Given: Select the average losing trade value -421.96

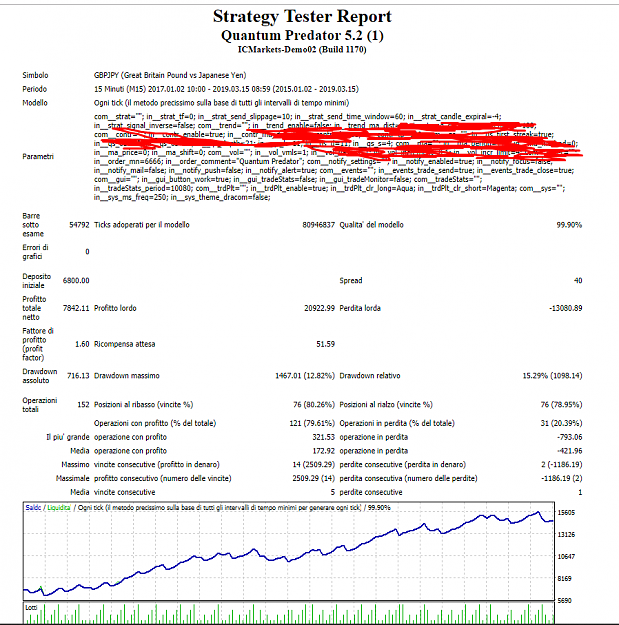Looking at the screenshot, I should (569, 451).
